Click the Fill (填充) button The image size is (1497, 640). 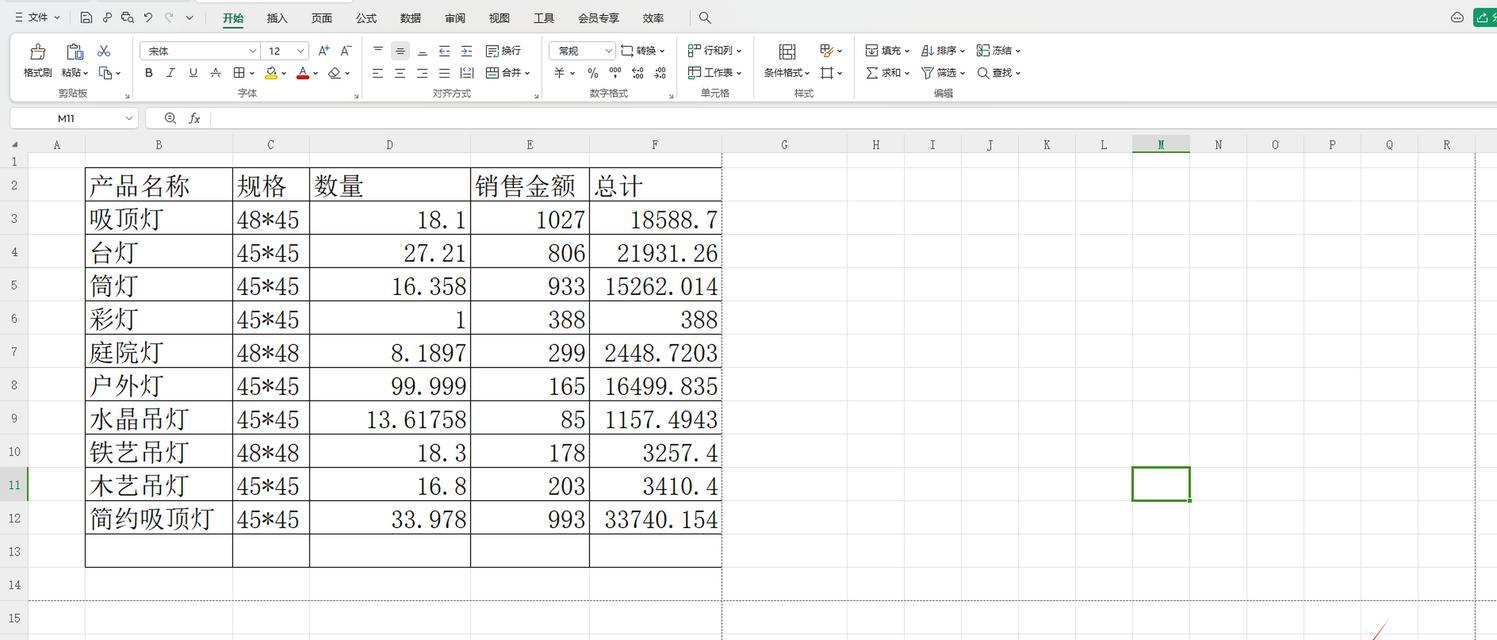point(888,50)
